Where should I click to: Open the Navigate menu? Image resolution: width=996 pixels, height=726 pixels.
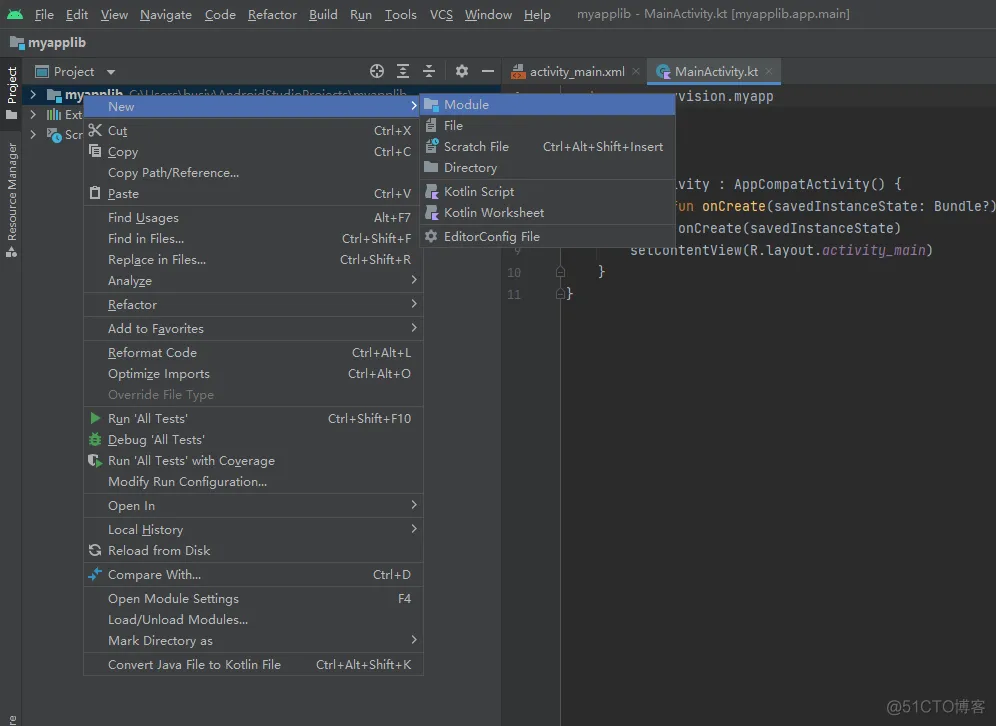(x=166, y=14)
